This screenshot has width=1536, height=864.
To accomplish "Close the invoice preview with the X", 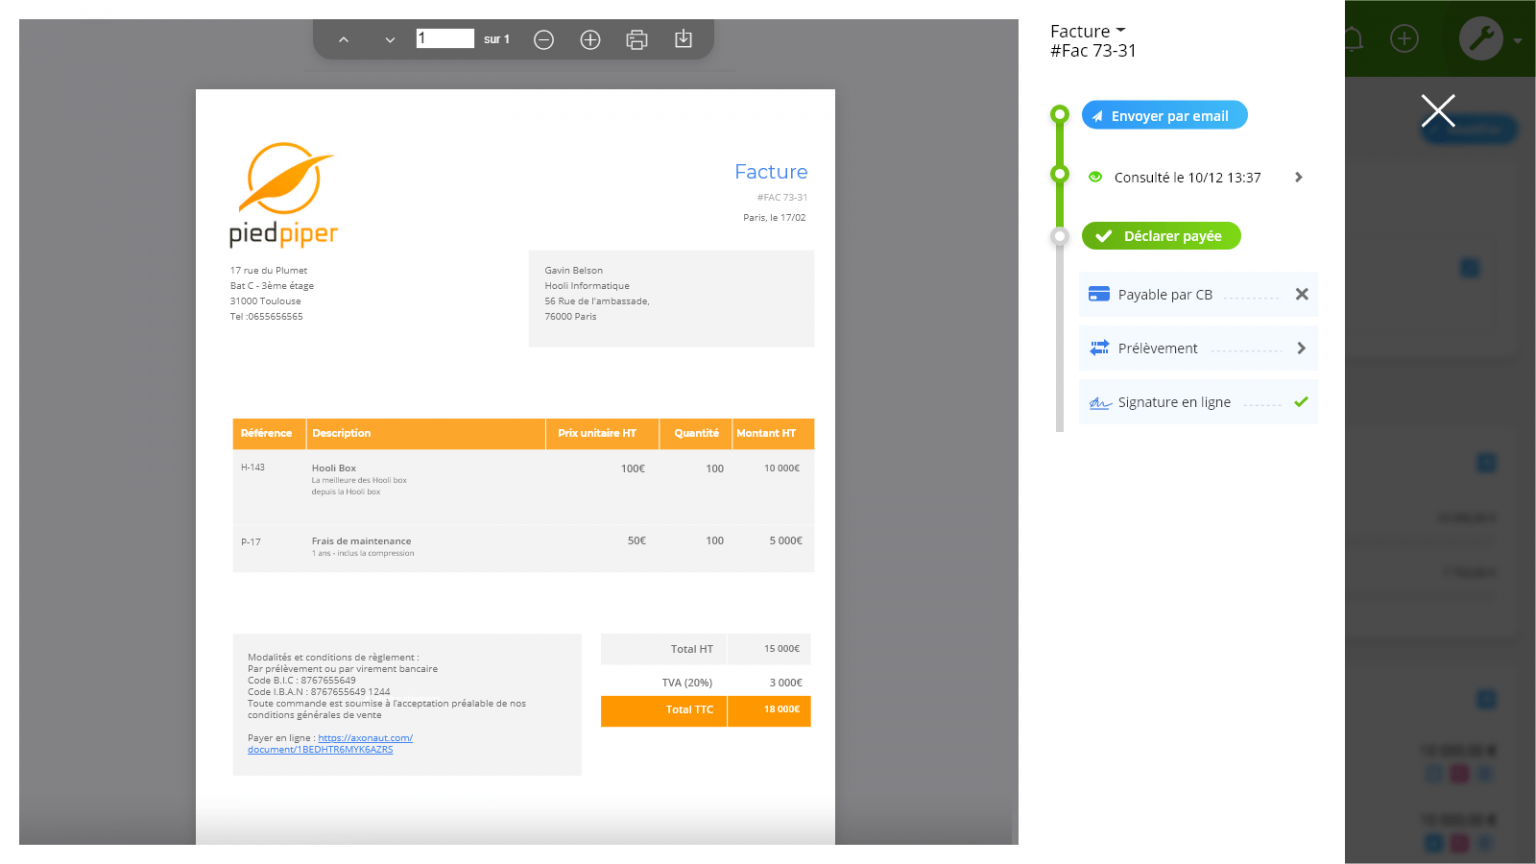I will coord(1438,110).
